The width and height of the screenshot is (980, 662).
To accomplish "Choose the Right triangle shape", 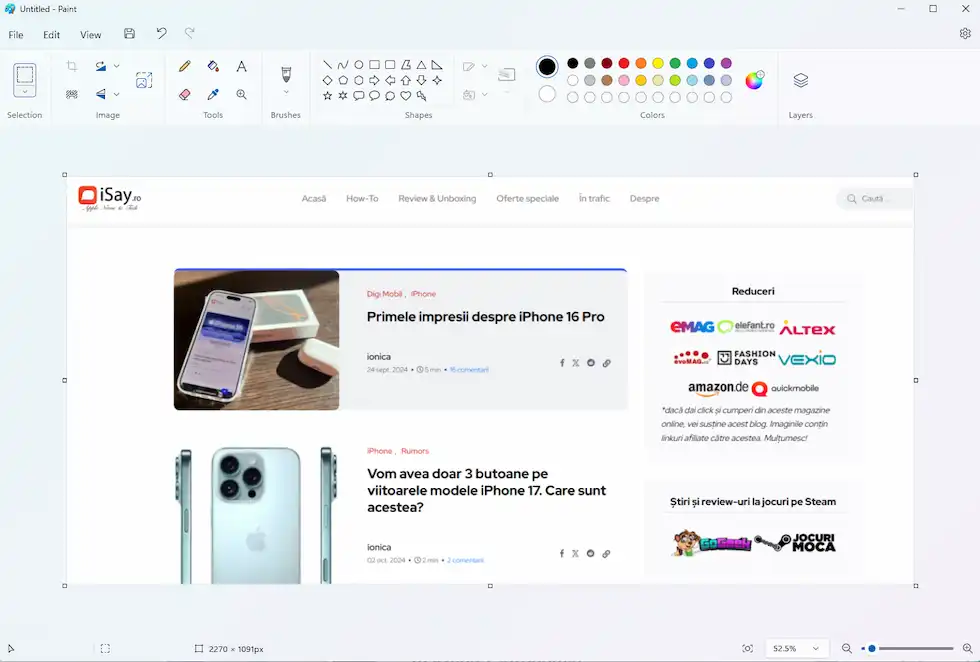I will (437, 64).
